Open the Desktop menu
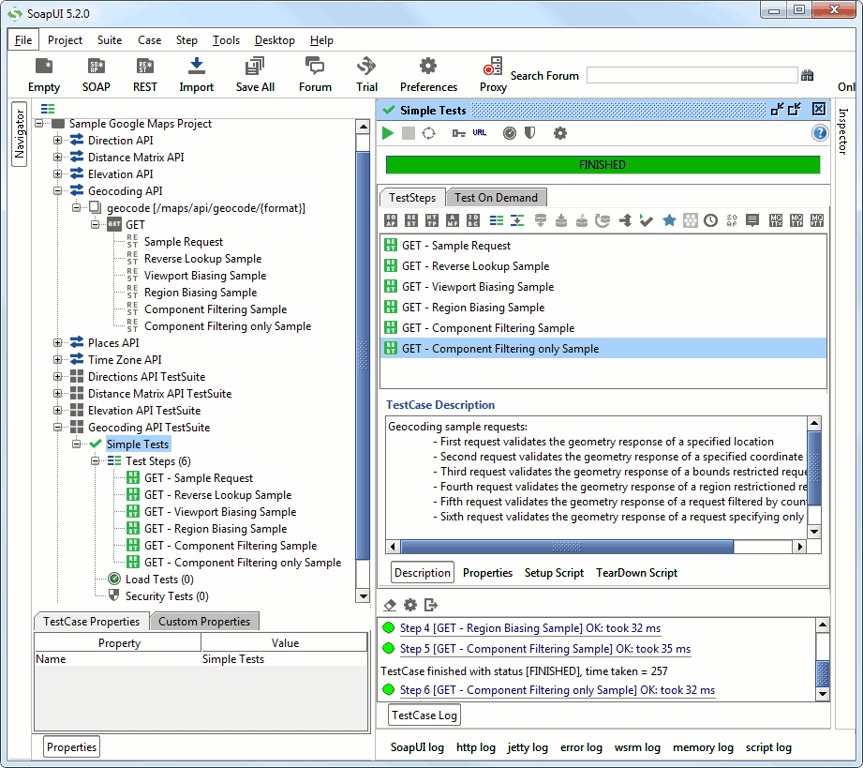This screenshot has width=863, height=768. (275, 40)
